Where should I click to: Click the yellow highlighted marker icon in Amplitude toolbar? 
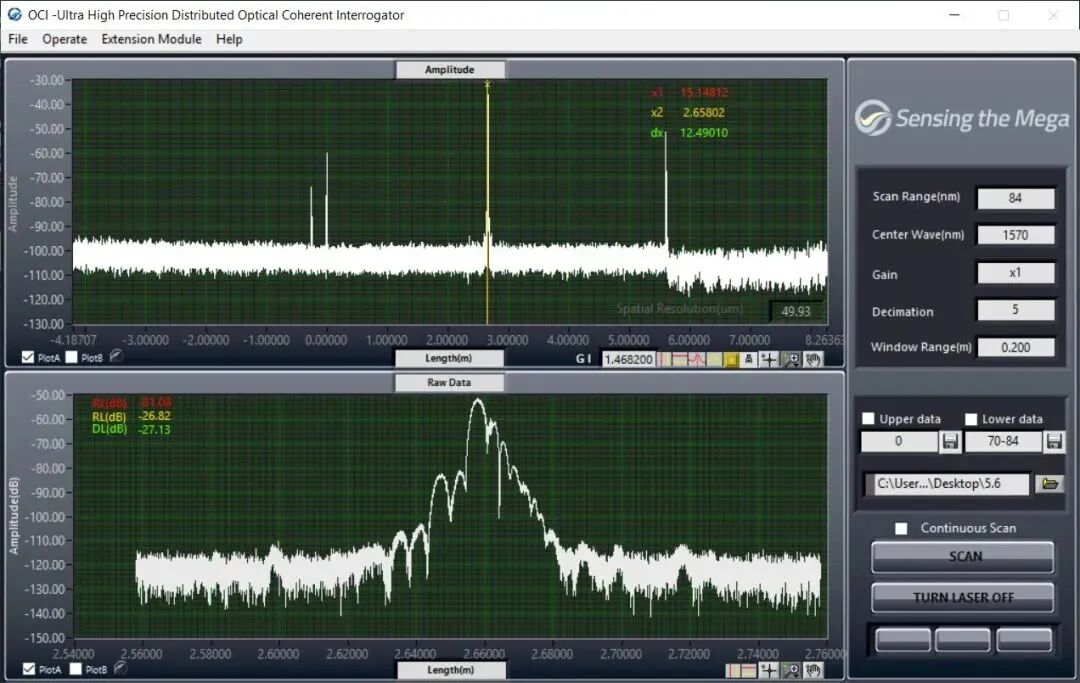tap(731, 359)
